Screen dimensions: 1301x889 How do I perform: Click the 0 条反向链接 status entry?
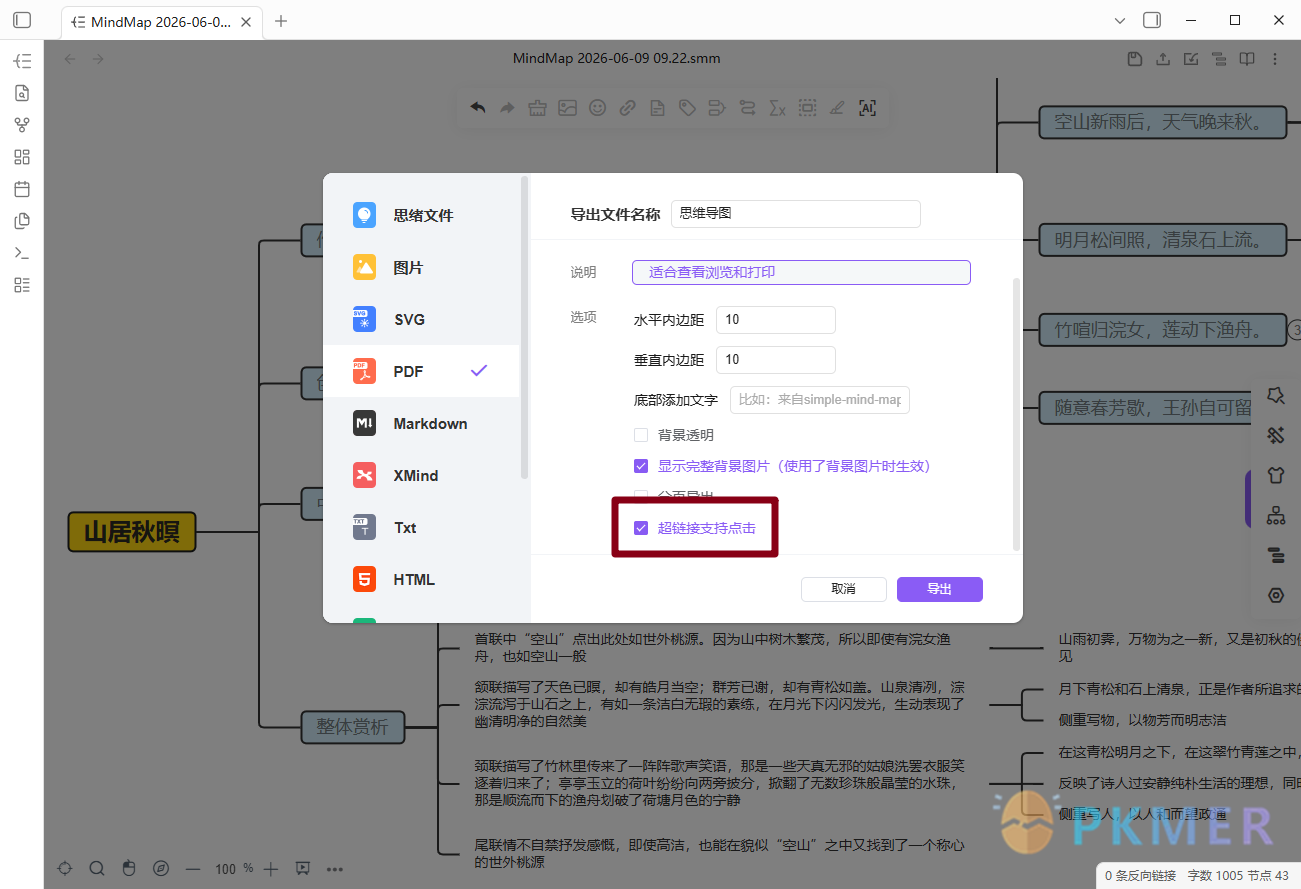click(x=1140, y=876)
